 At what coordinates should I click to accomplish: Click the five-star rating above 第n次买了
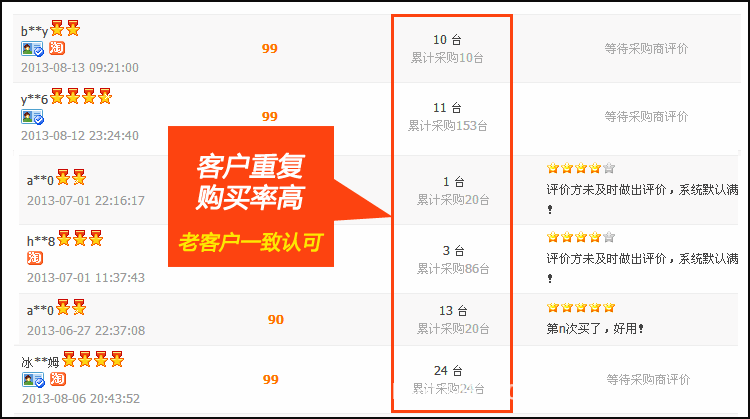pyautogui.click(x=581, y=307)
